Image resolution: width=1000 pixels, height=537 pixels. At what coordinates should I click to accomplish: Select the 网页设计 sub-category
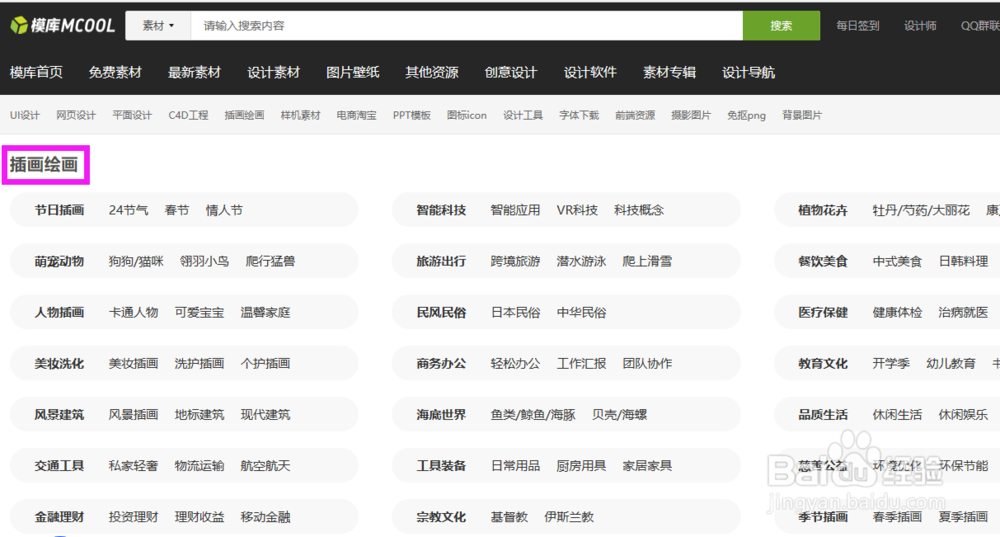point(76,115)
